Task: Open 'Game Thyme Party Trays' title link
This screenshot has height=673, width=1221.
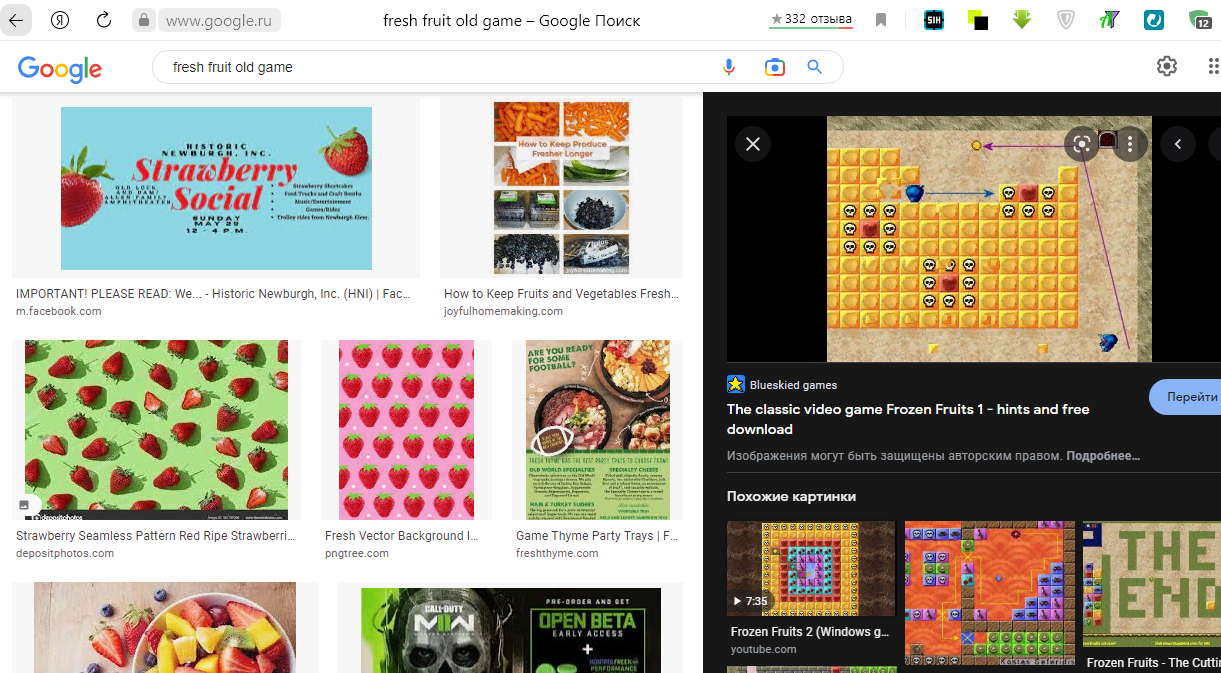Action: (597, 536)
